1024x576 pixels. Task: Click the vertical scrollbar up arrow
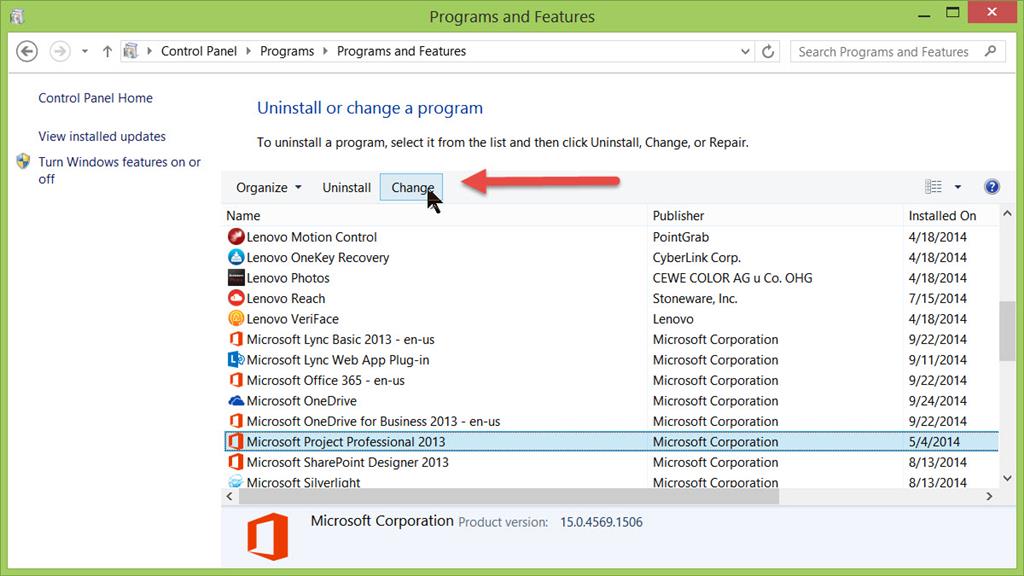point(1007,214)
